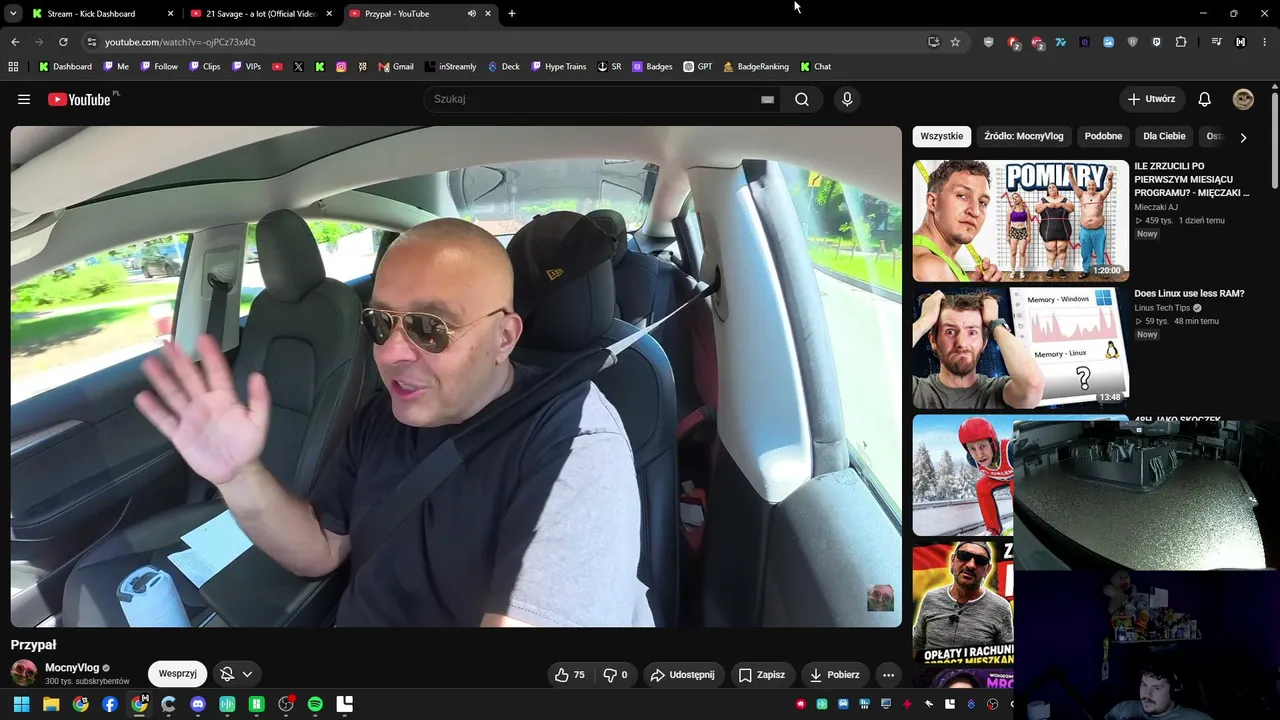
Task: Switch to the 21 Savage - a lot tab
Action: pyautogui.click(x=261, y=14)
